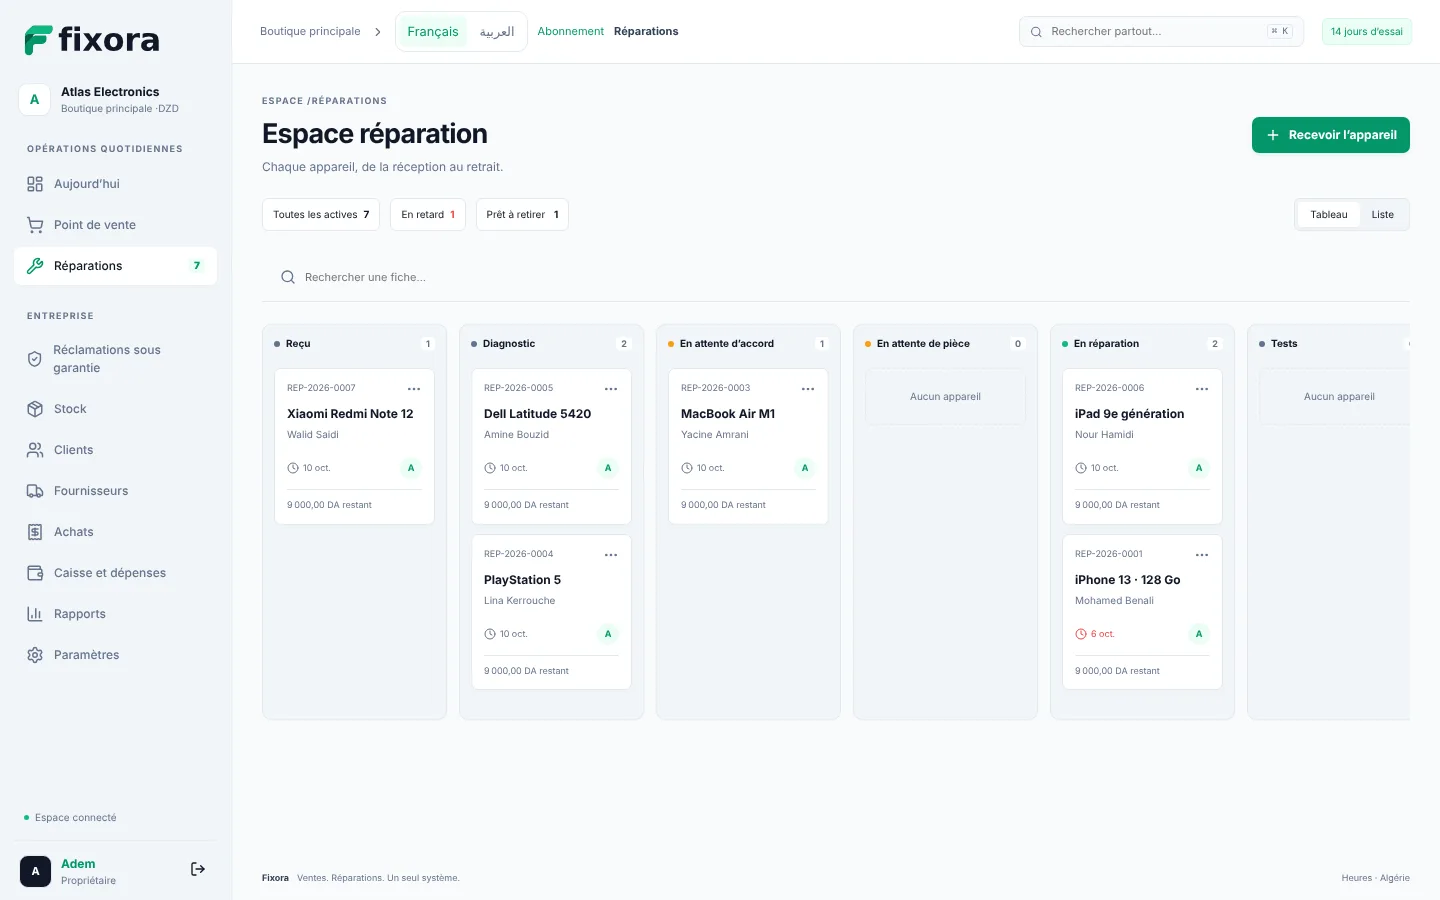The image size is (1440, 900).
Task: Open options menu for REP-2026-0007 card
Action: [x=414, y=389]
